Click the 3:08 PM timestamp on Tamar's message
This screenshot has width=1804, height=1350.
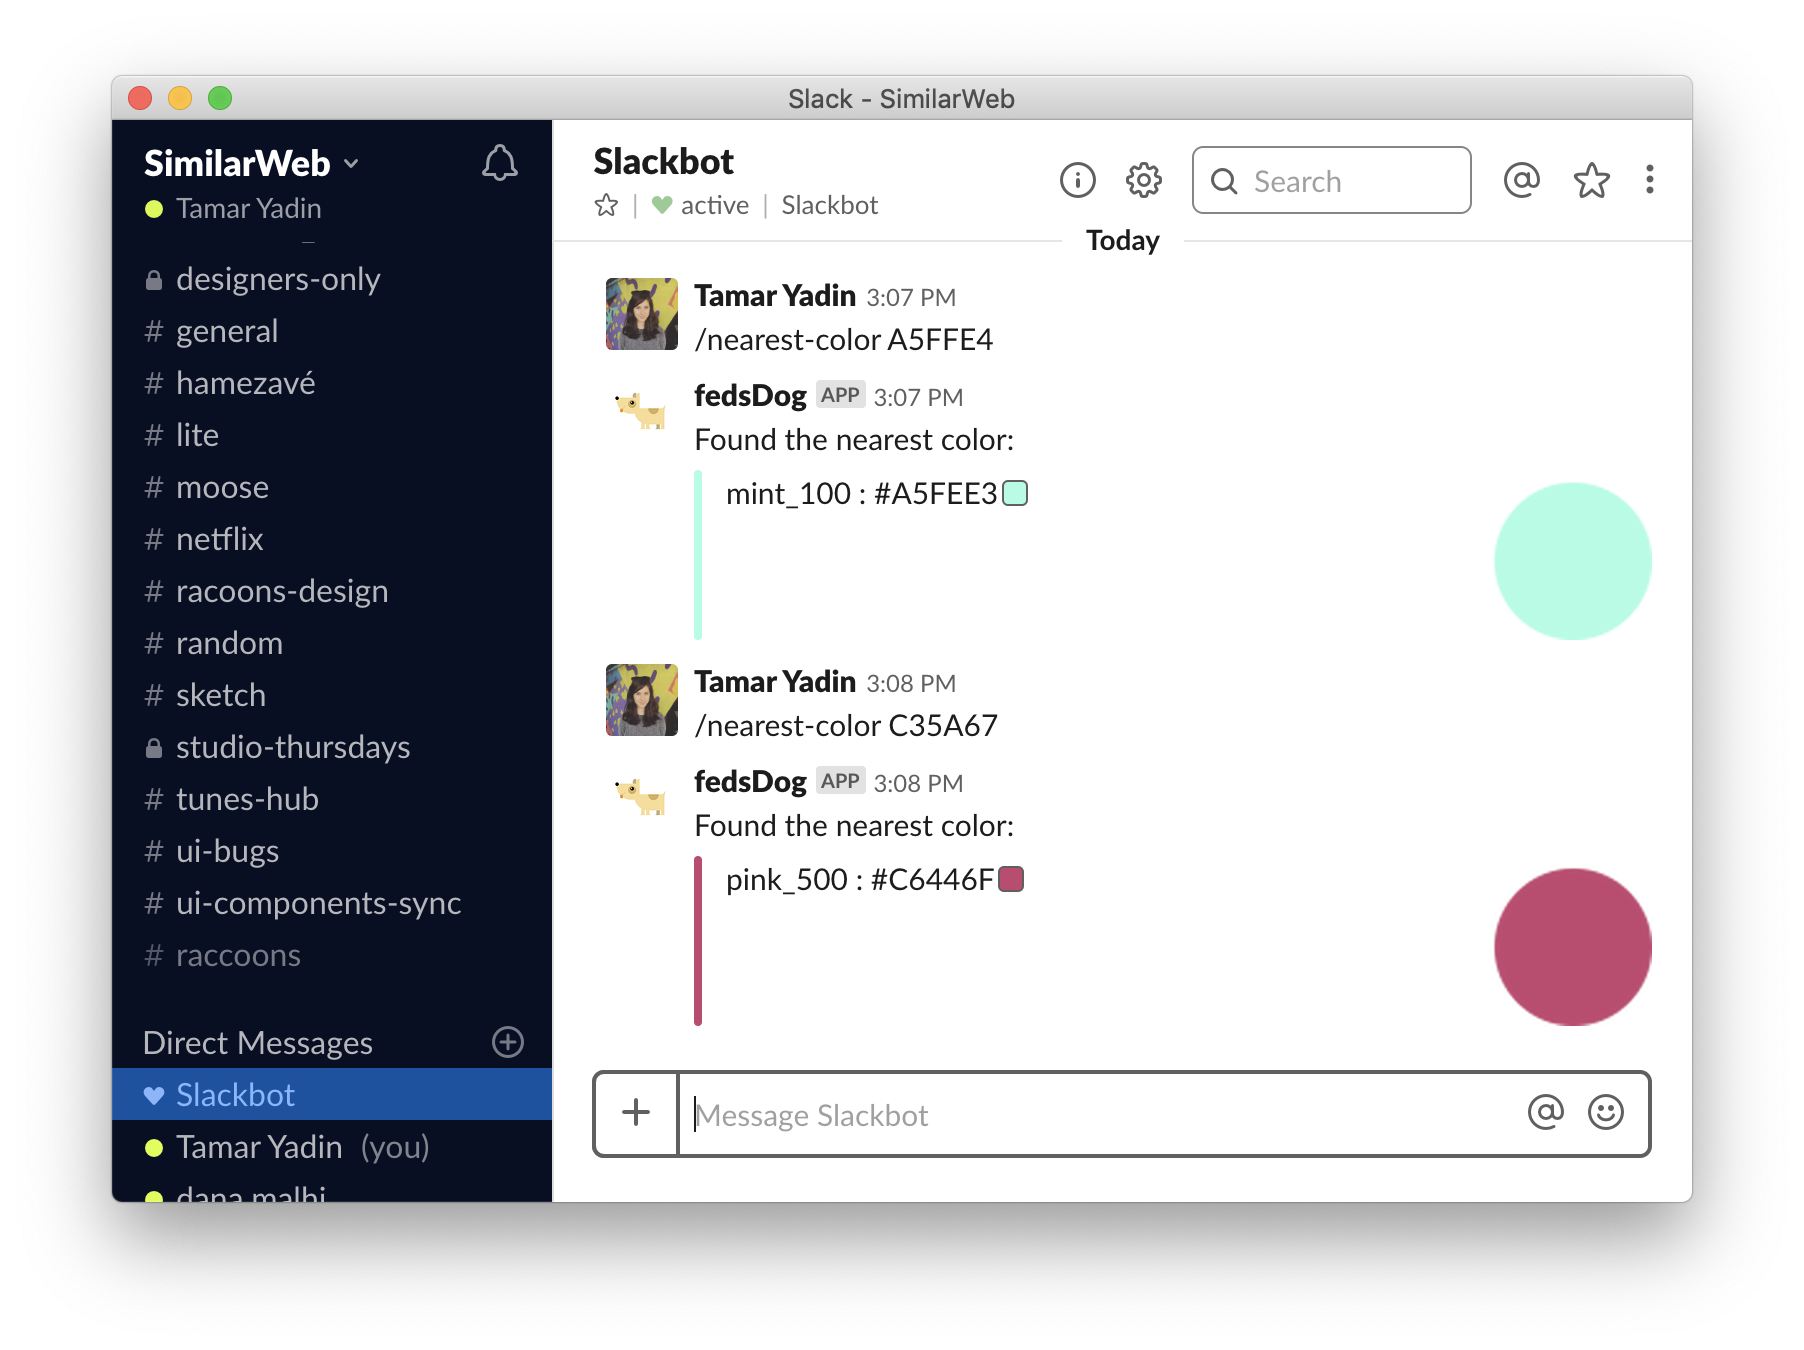pyautogui.click(x=911, y=684)
